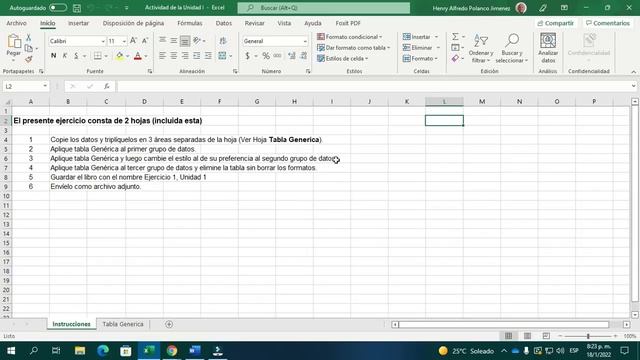Click the text orientation icon
The height and width of the screenshot is (360, 640).
coord(197,40)
